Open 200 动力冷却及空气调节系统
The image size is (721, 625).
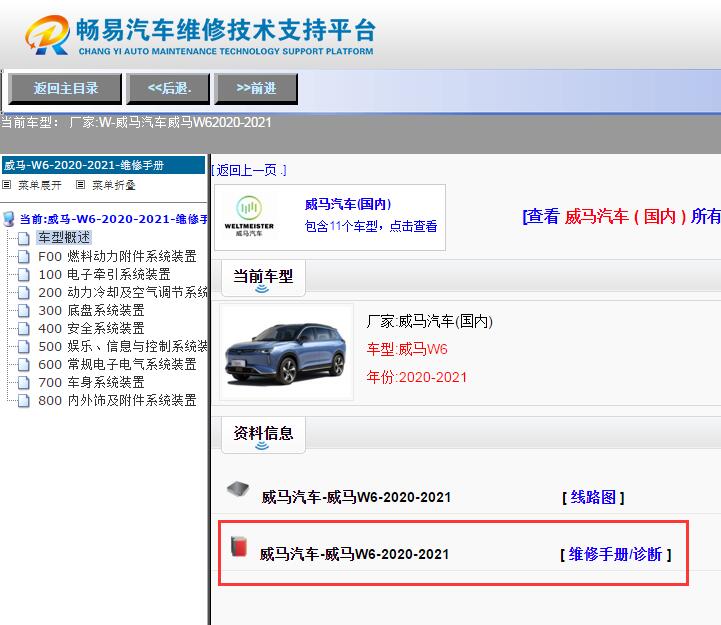[123, 292]
